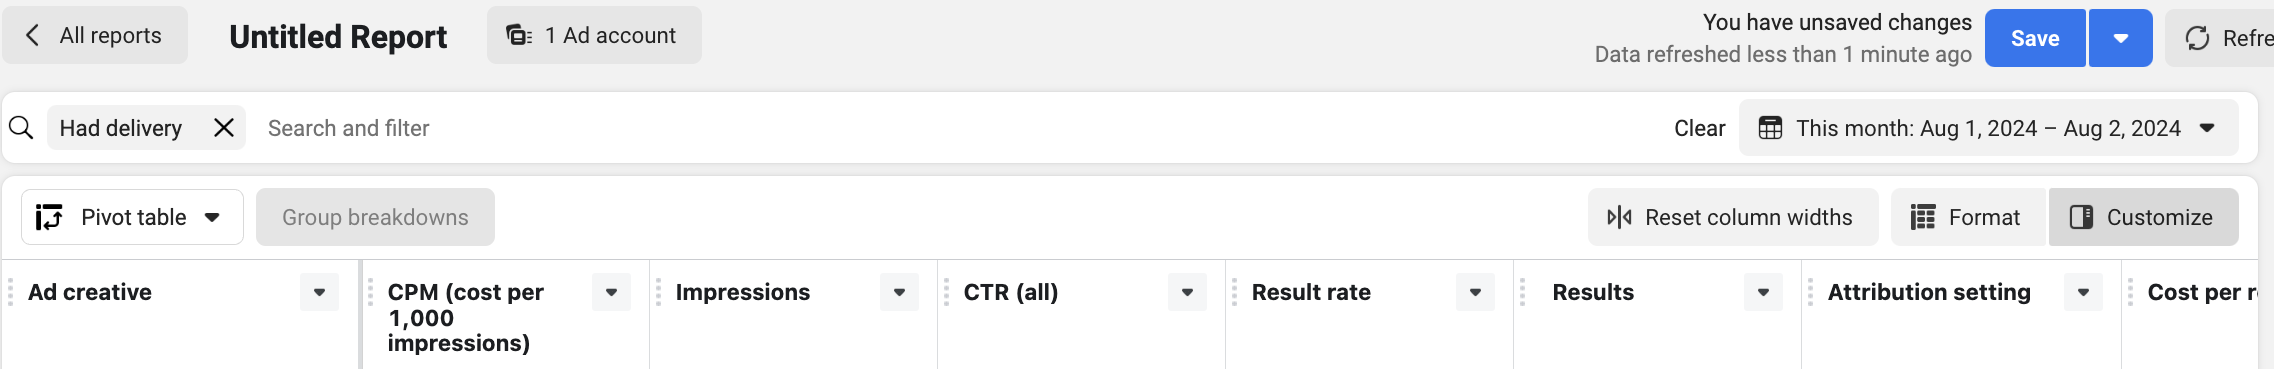
Task: Click the search magnifier icon
Action: coord(21,128)
